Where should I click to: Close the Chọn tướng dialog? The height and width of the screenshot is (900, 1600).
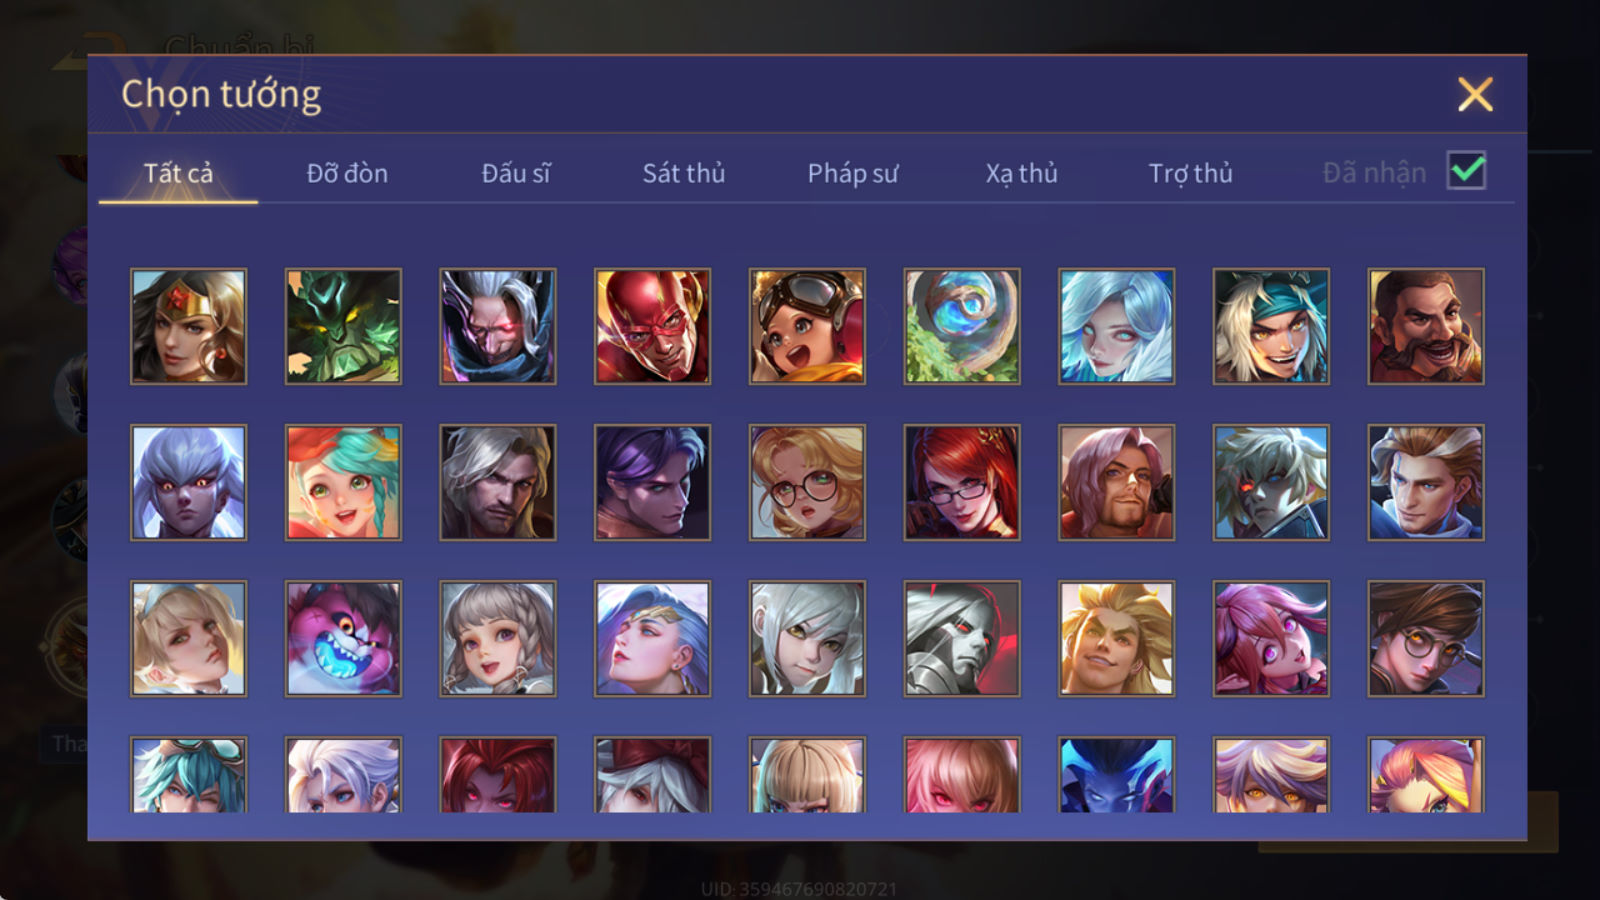pos(1475,94)
